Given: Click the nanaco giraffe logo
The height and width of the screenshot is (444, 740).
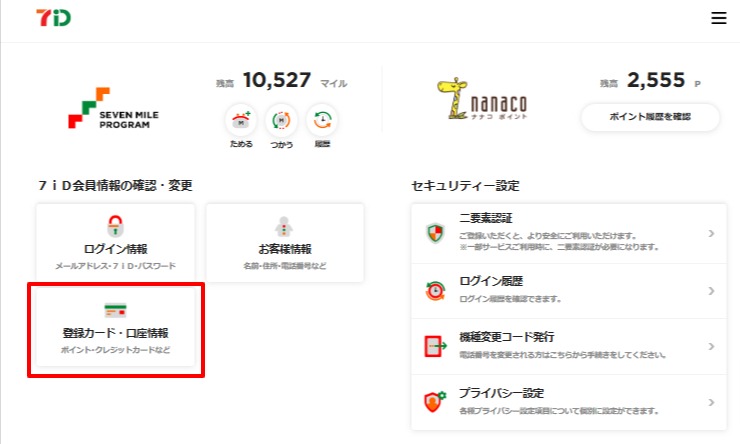Looking at the screenshot, I should click(482, 100).
